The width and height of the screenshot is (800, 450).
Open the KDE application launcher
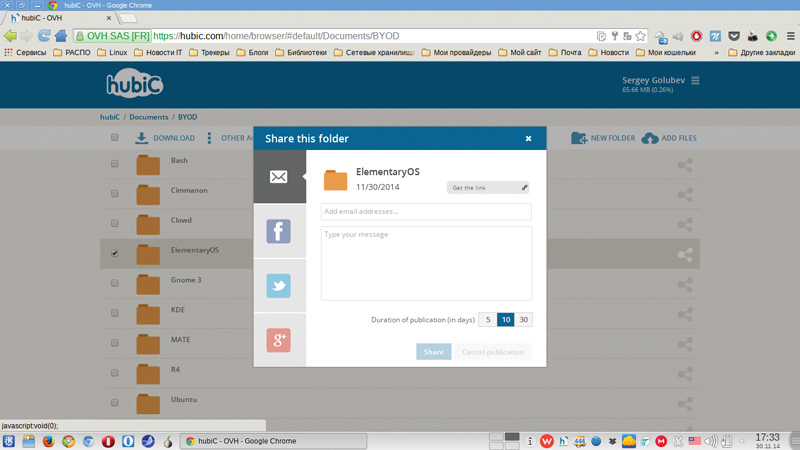[x=9, y=441]
